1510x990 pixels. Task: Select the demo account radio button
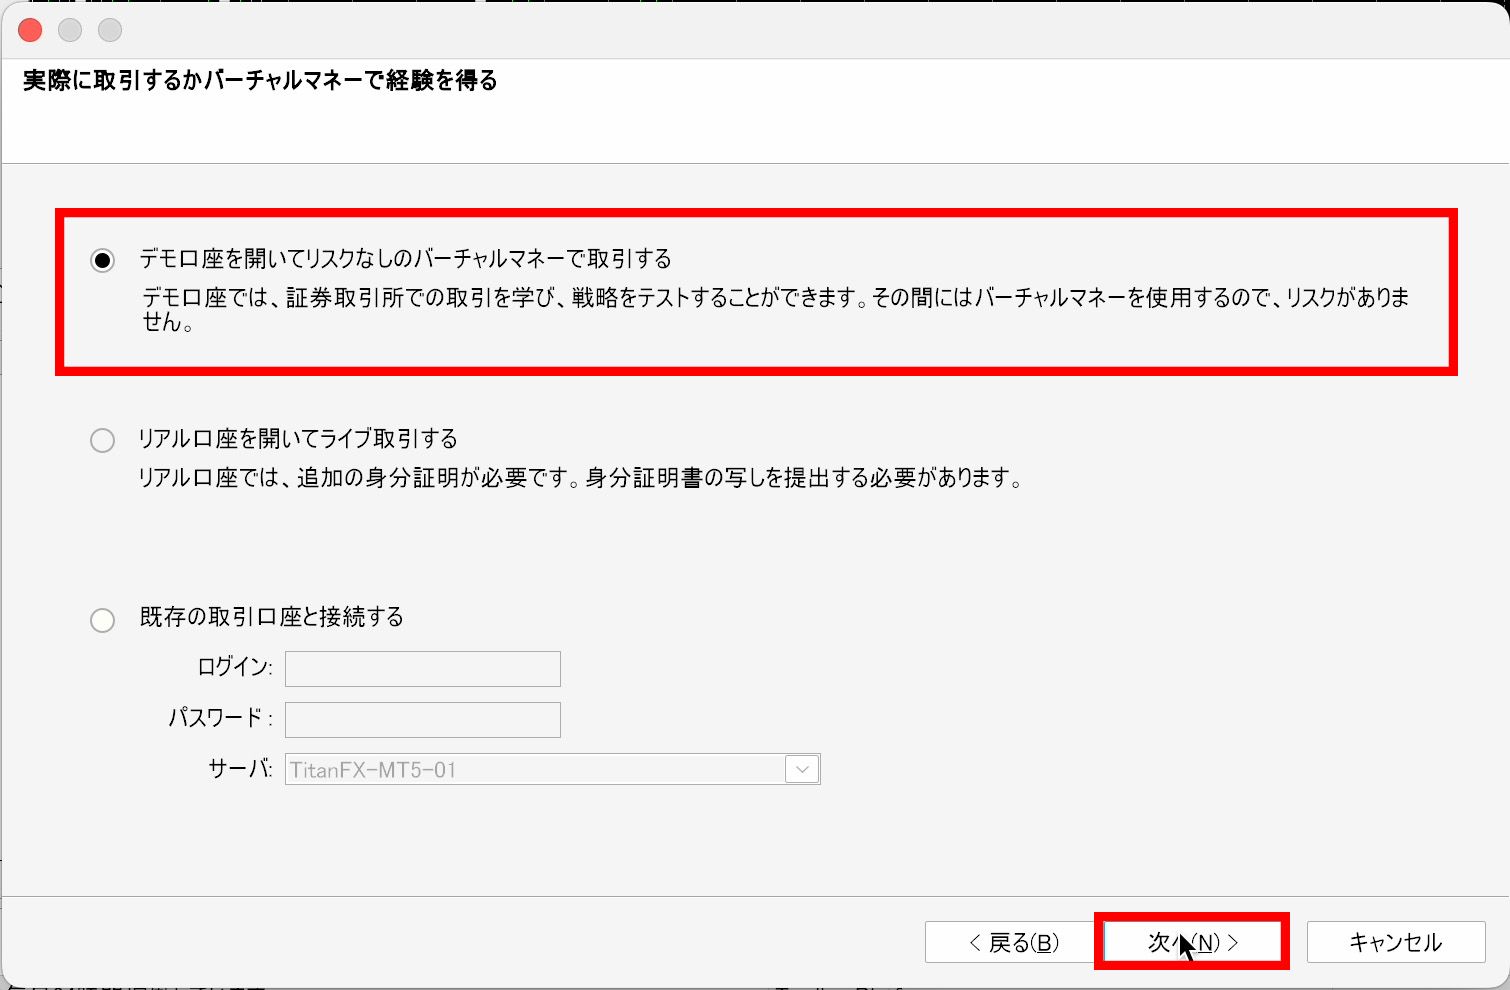(102, 261)
